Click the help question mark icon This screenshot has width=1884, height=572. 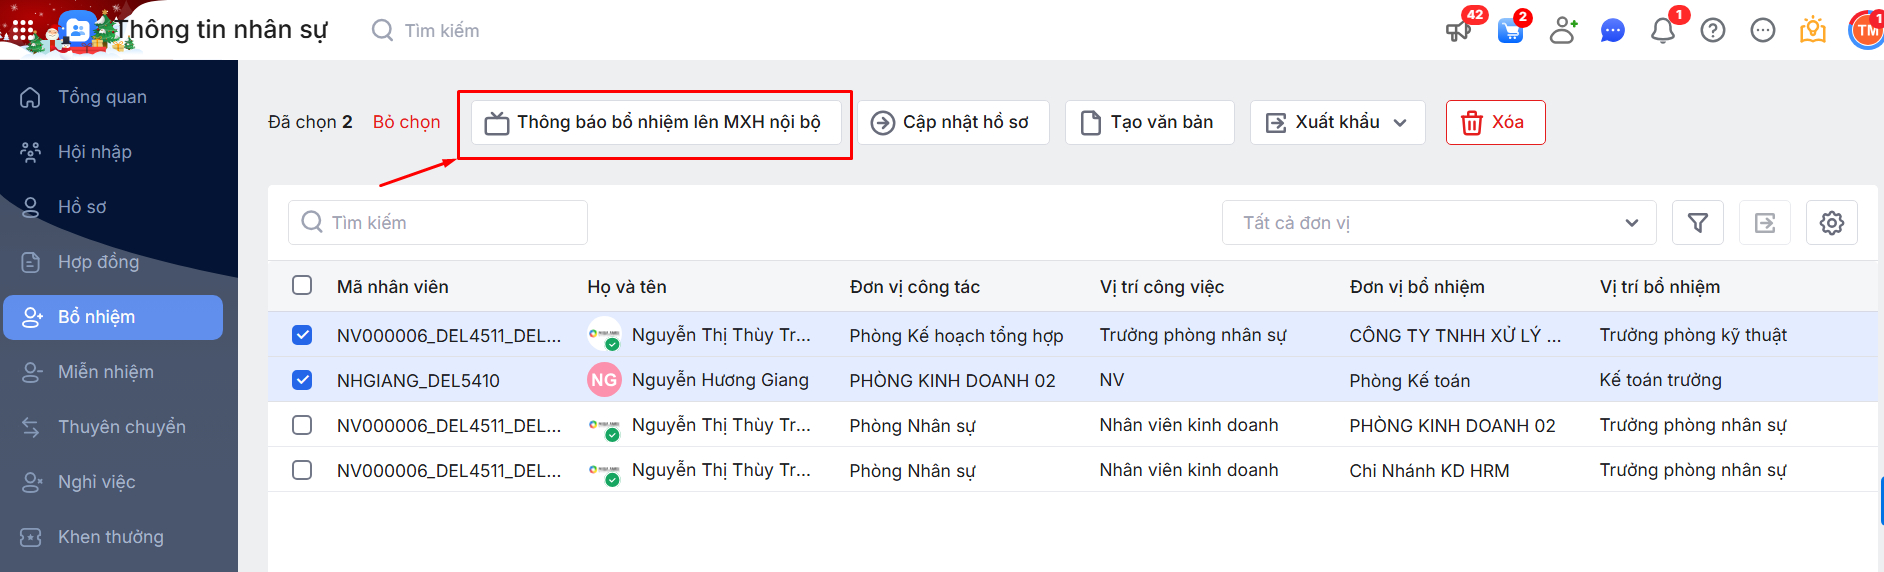point(1713,31)
